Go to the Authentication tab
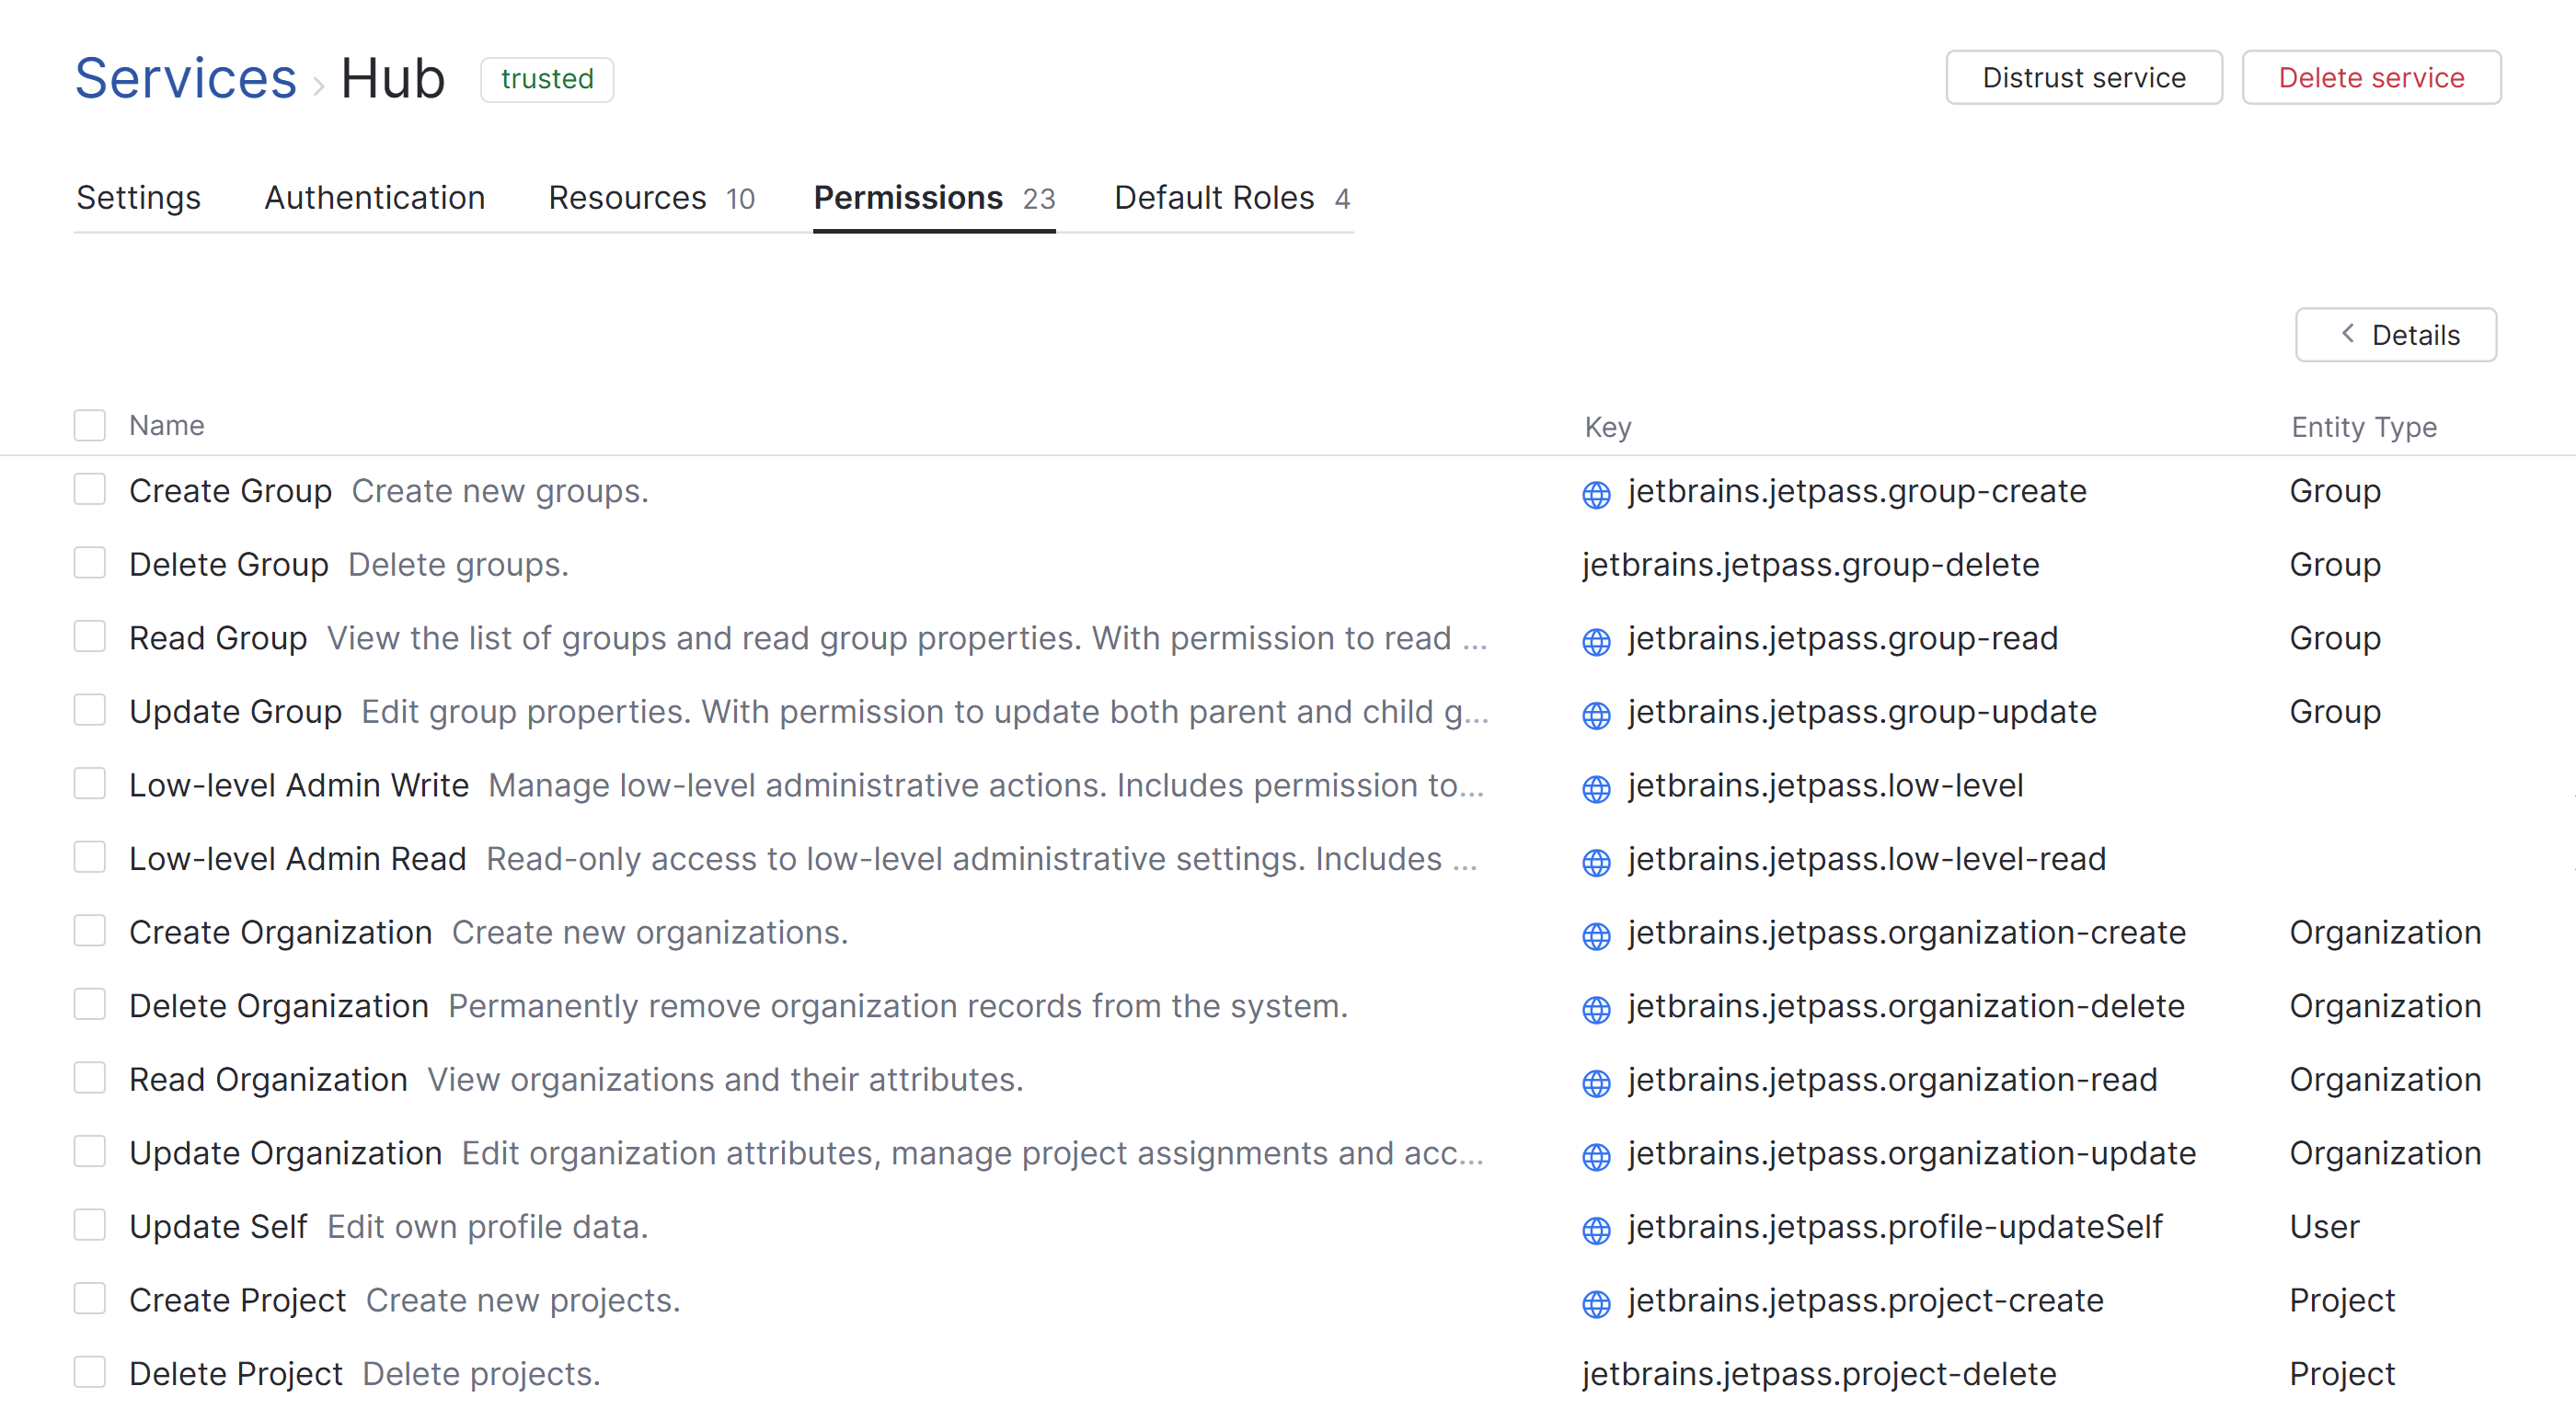Viewport: 2576px width, 1409px height. (x=374, y=198)
